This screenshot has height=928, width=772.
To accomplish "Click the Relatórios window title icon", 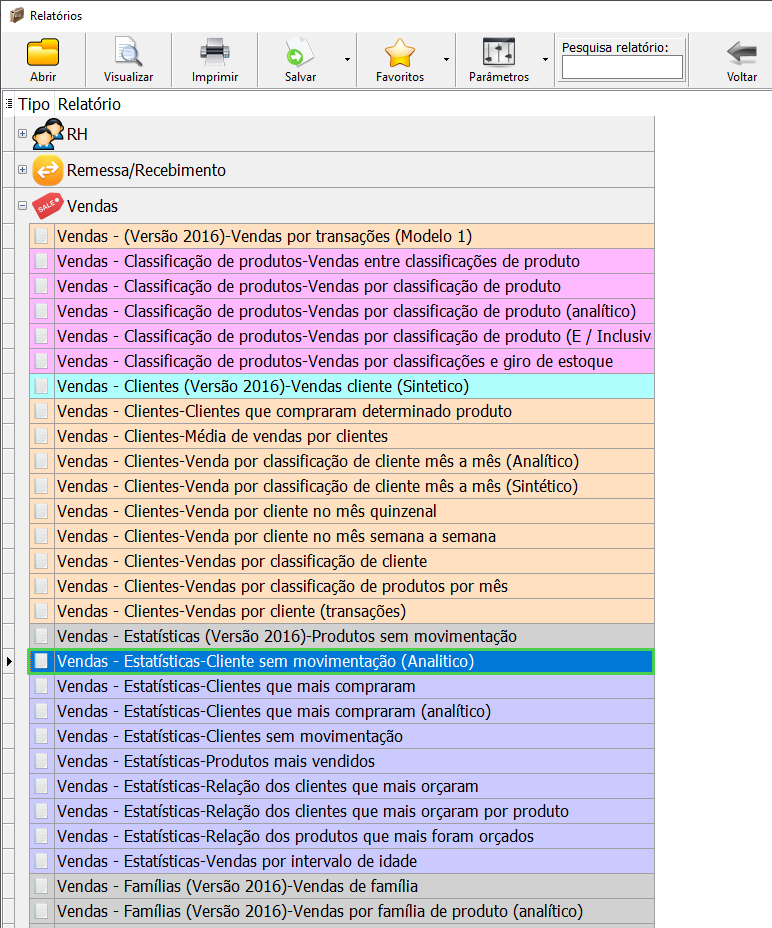I will pyautogui.click(x=17, y=15).
